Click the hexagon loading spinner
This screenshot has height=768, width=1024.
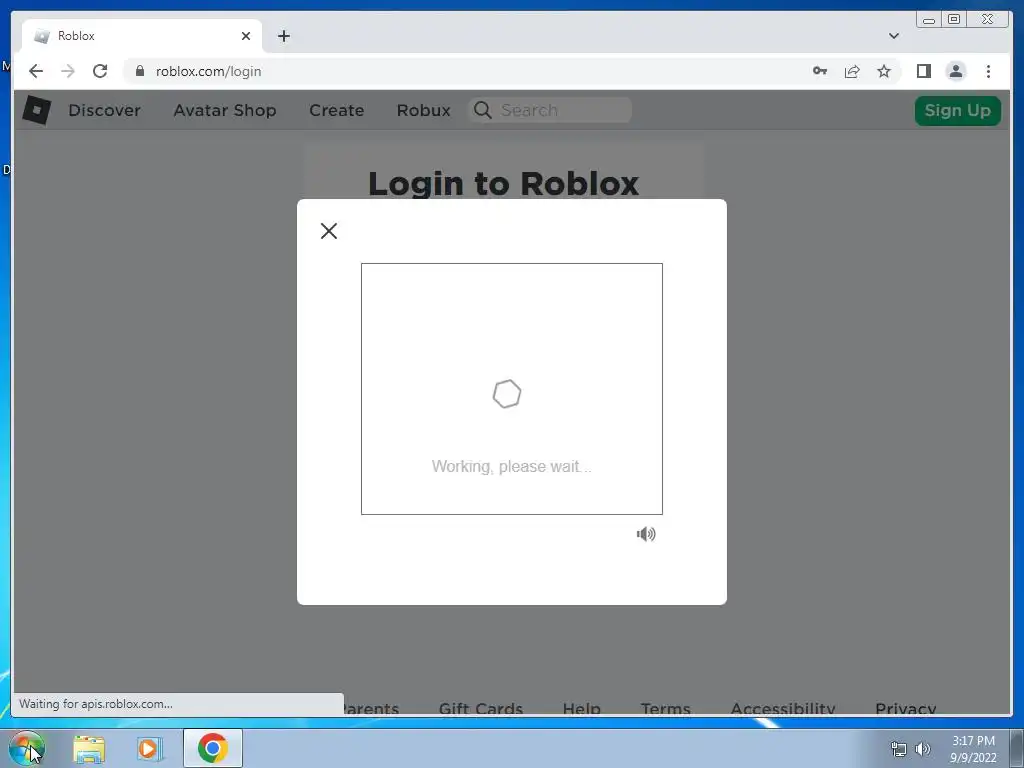tap(507, 394)
